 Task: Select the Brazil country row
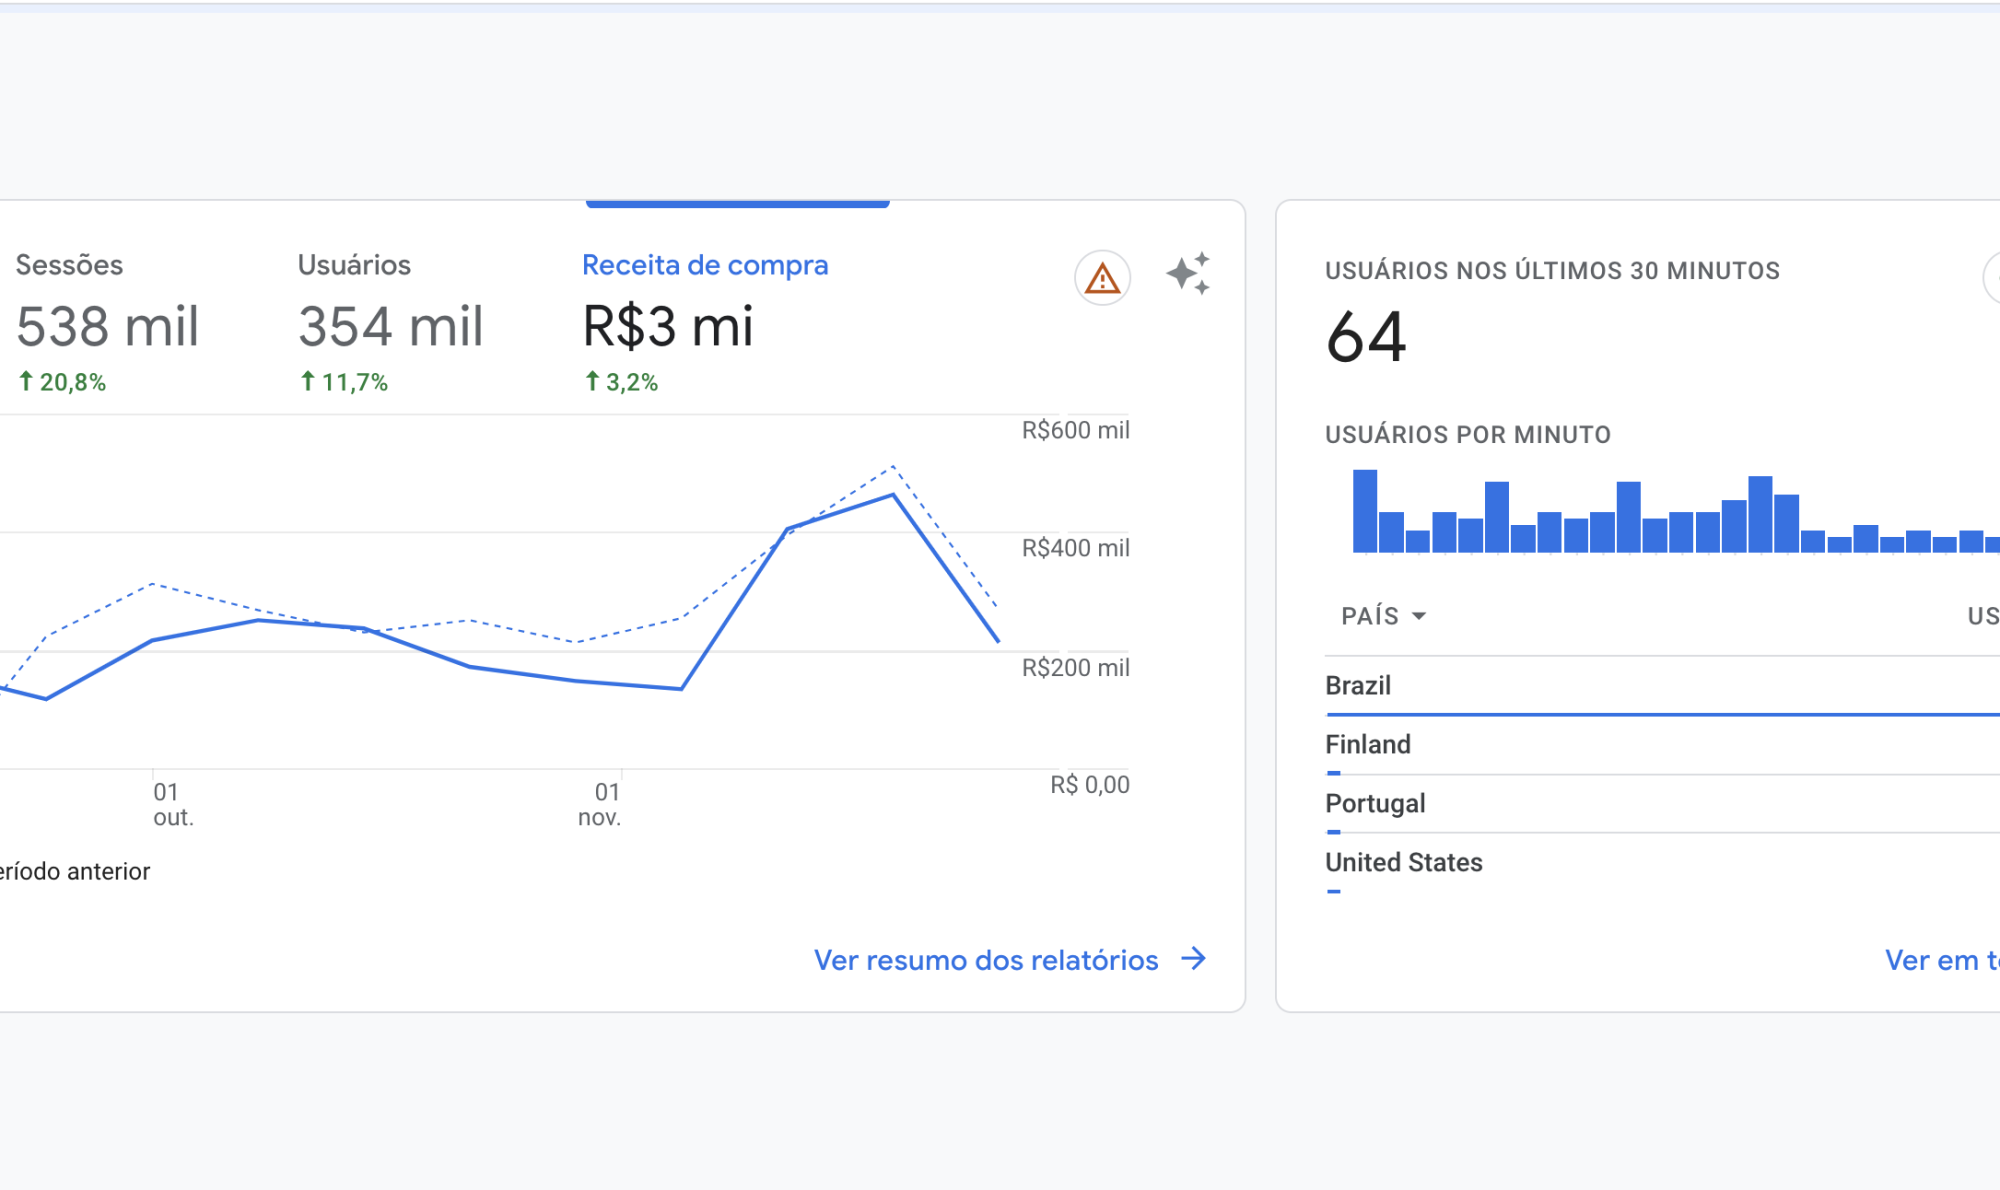click(1662, 687)
